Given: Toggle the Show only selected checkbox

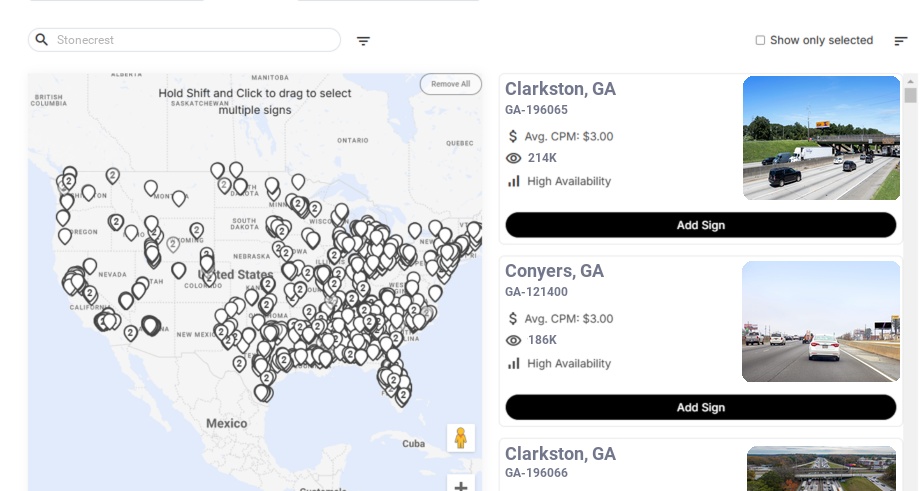Looking at the screenshot, I should coord(760,41).
